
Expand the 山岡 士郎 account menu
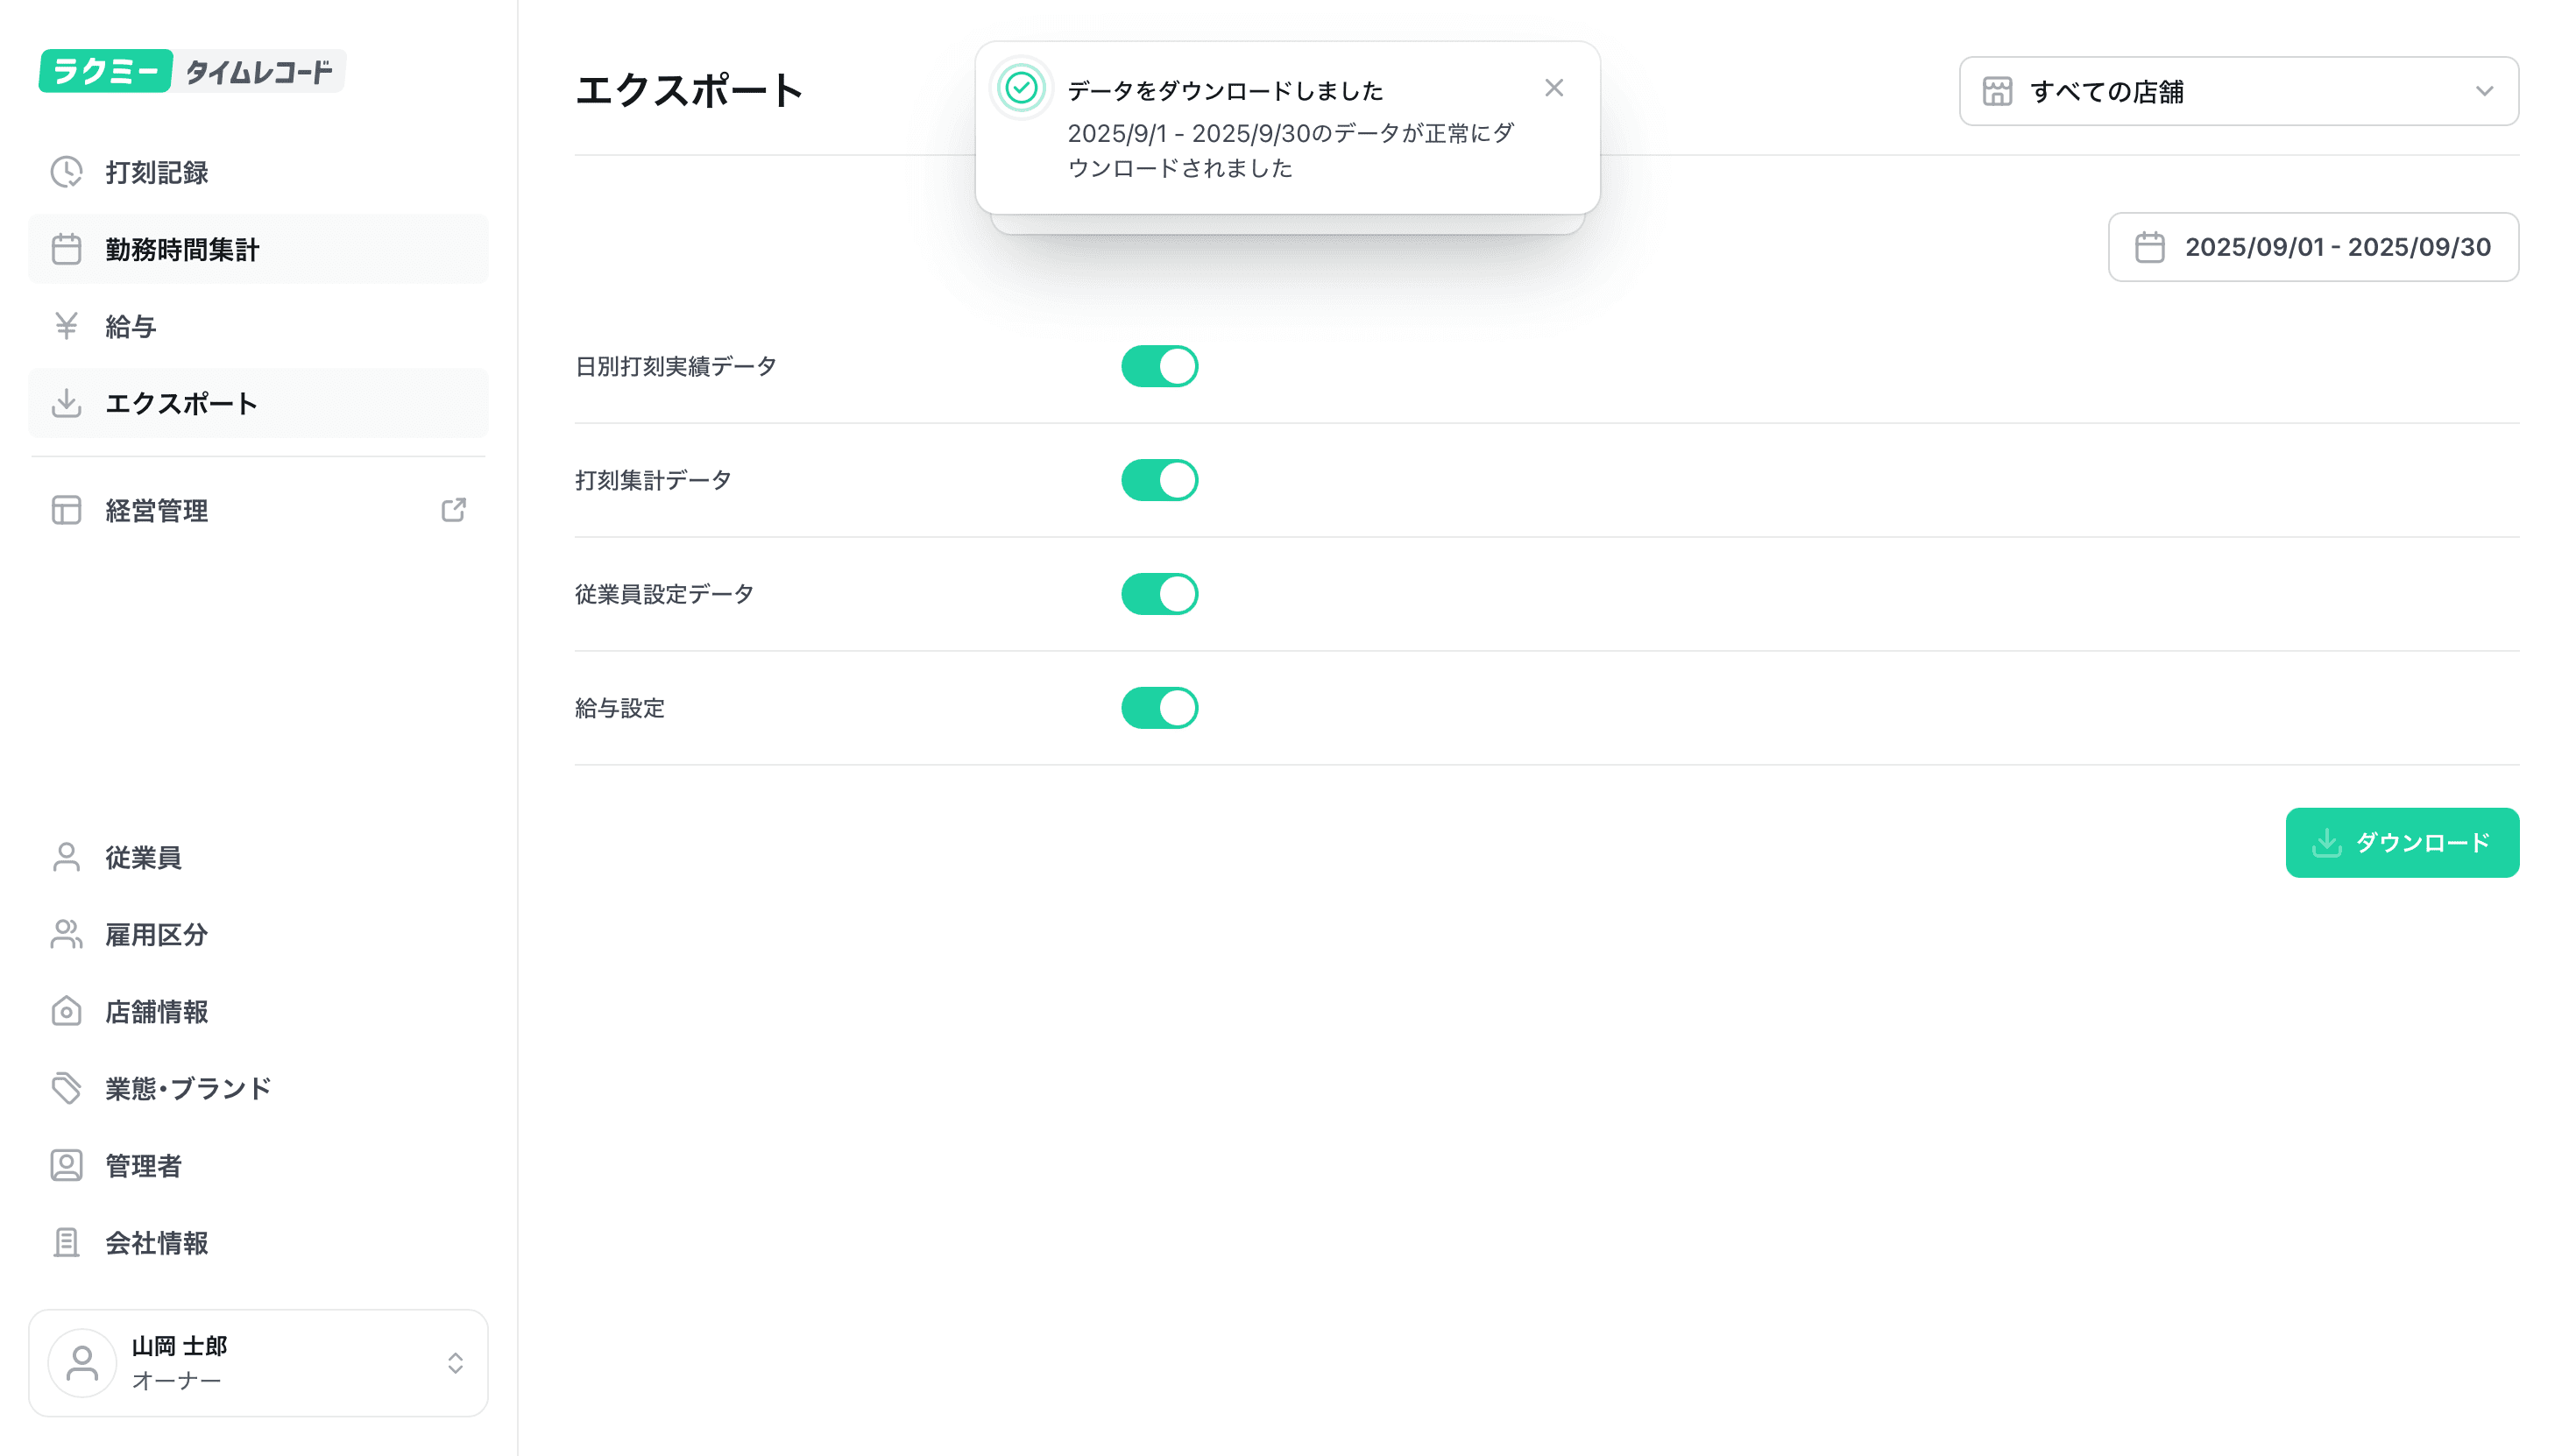tap(258, 1362)
